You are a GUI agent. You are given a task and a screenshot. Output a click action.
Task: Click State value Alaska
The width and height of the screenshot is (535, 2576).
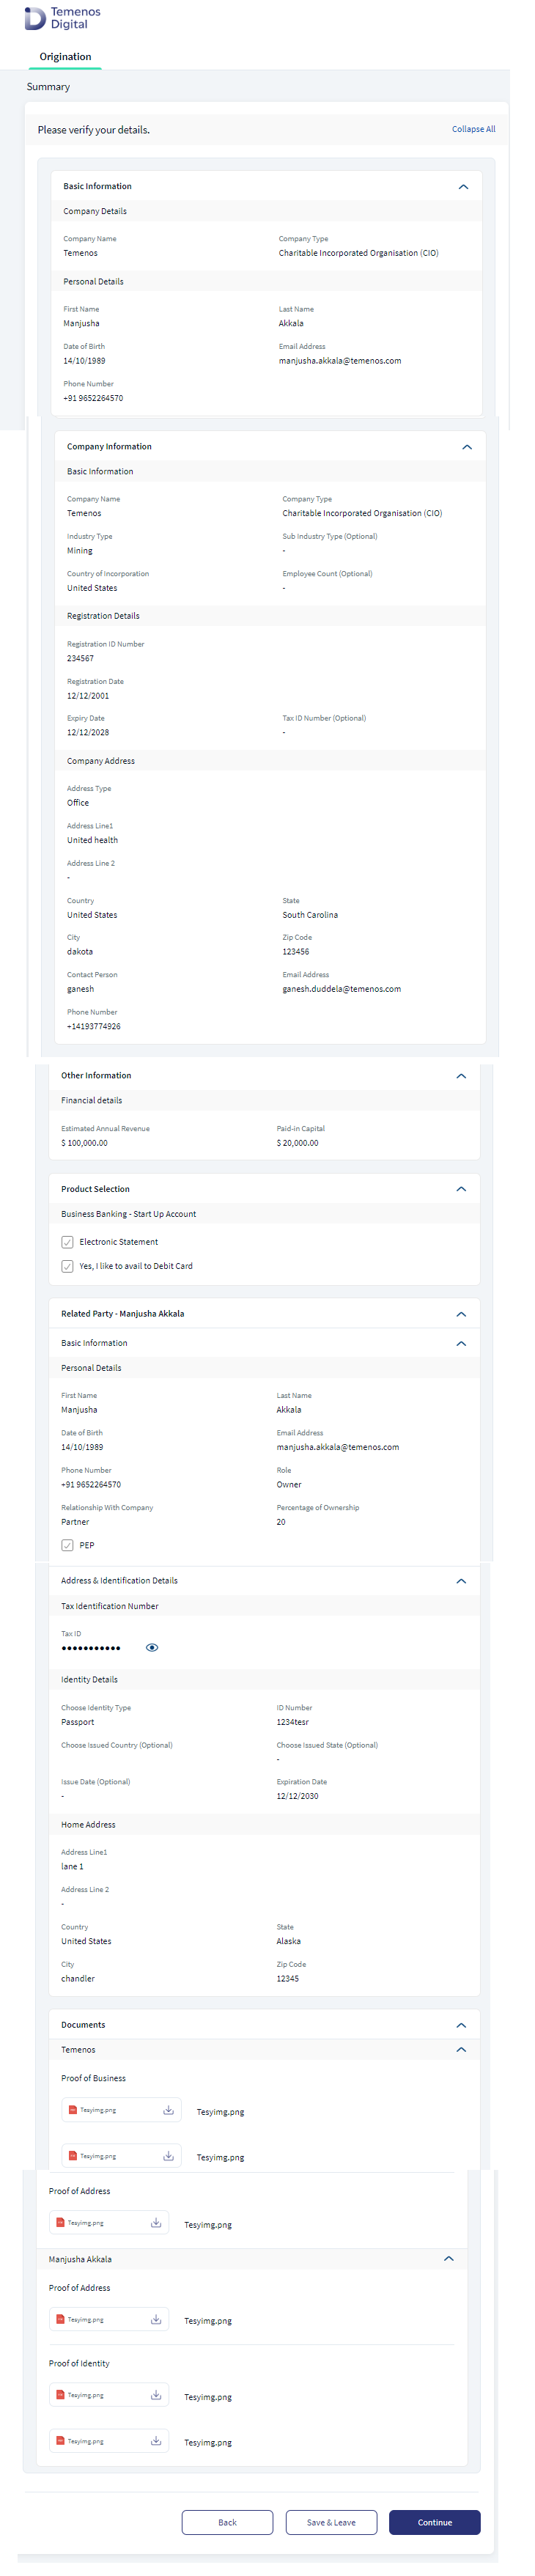(x=289, y=1941)
